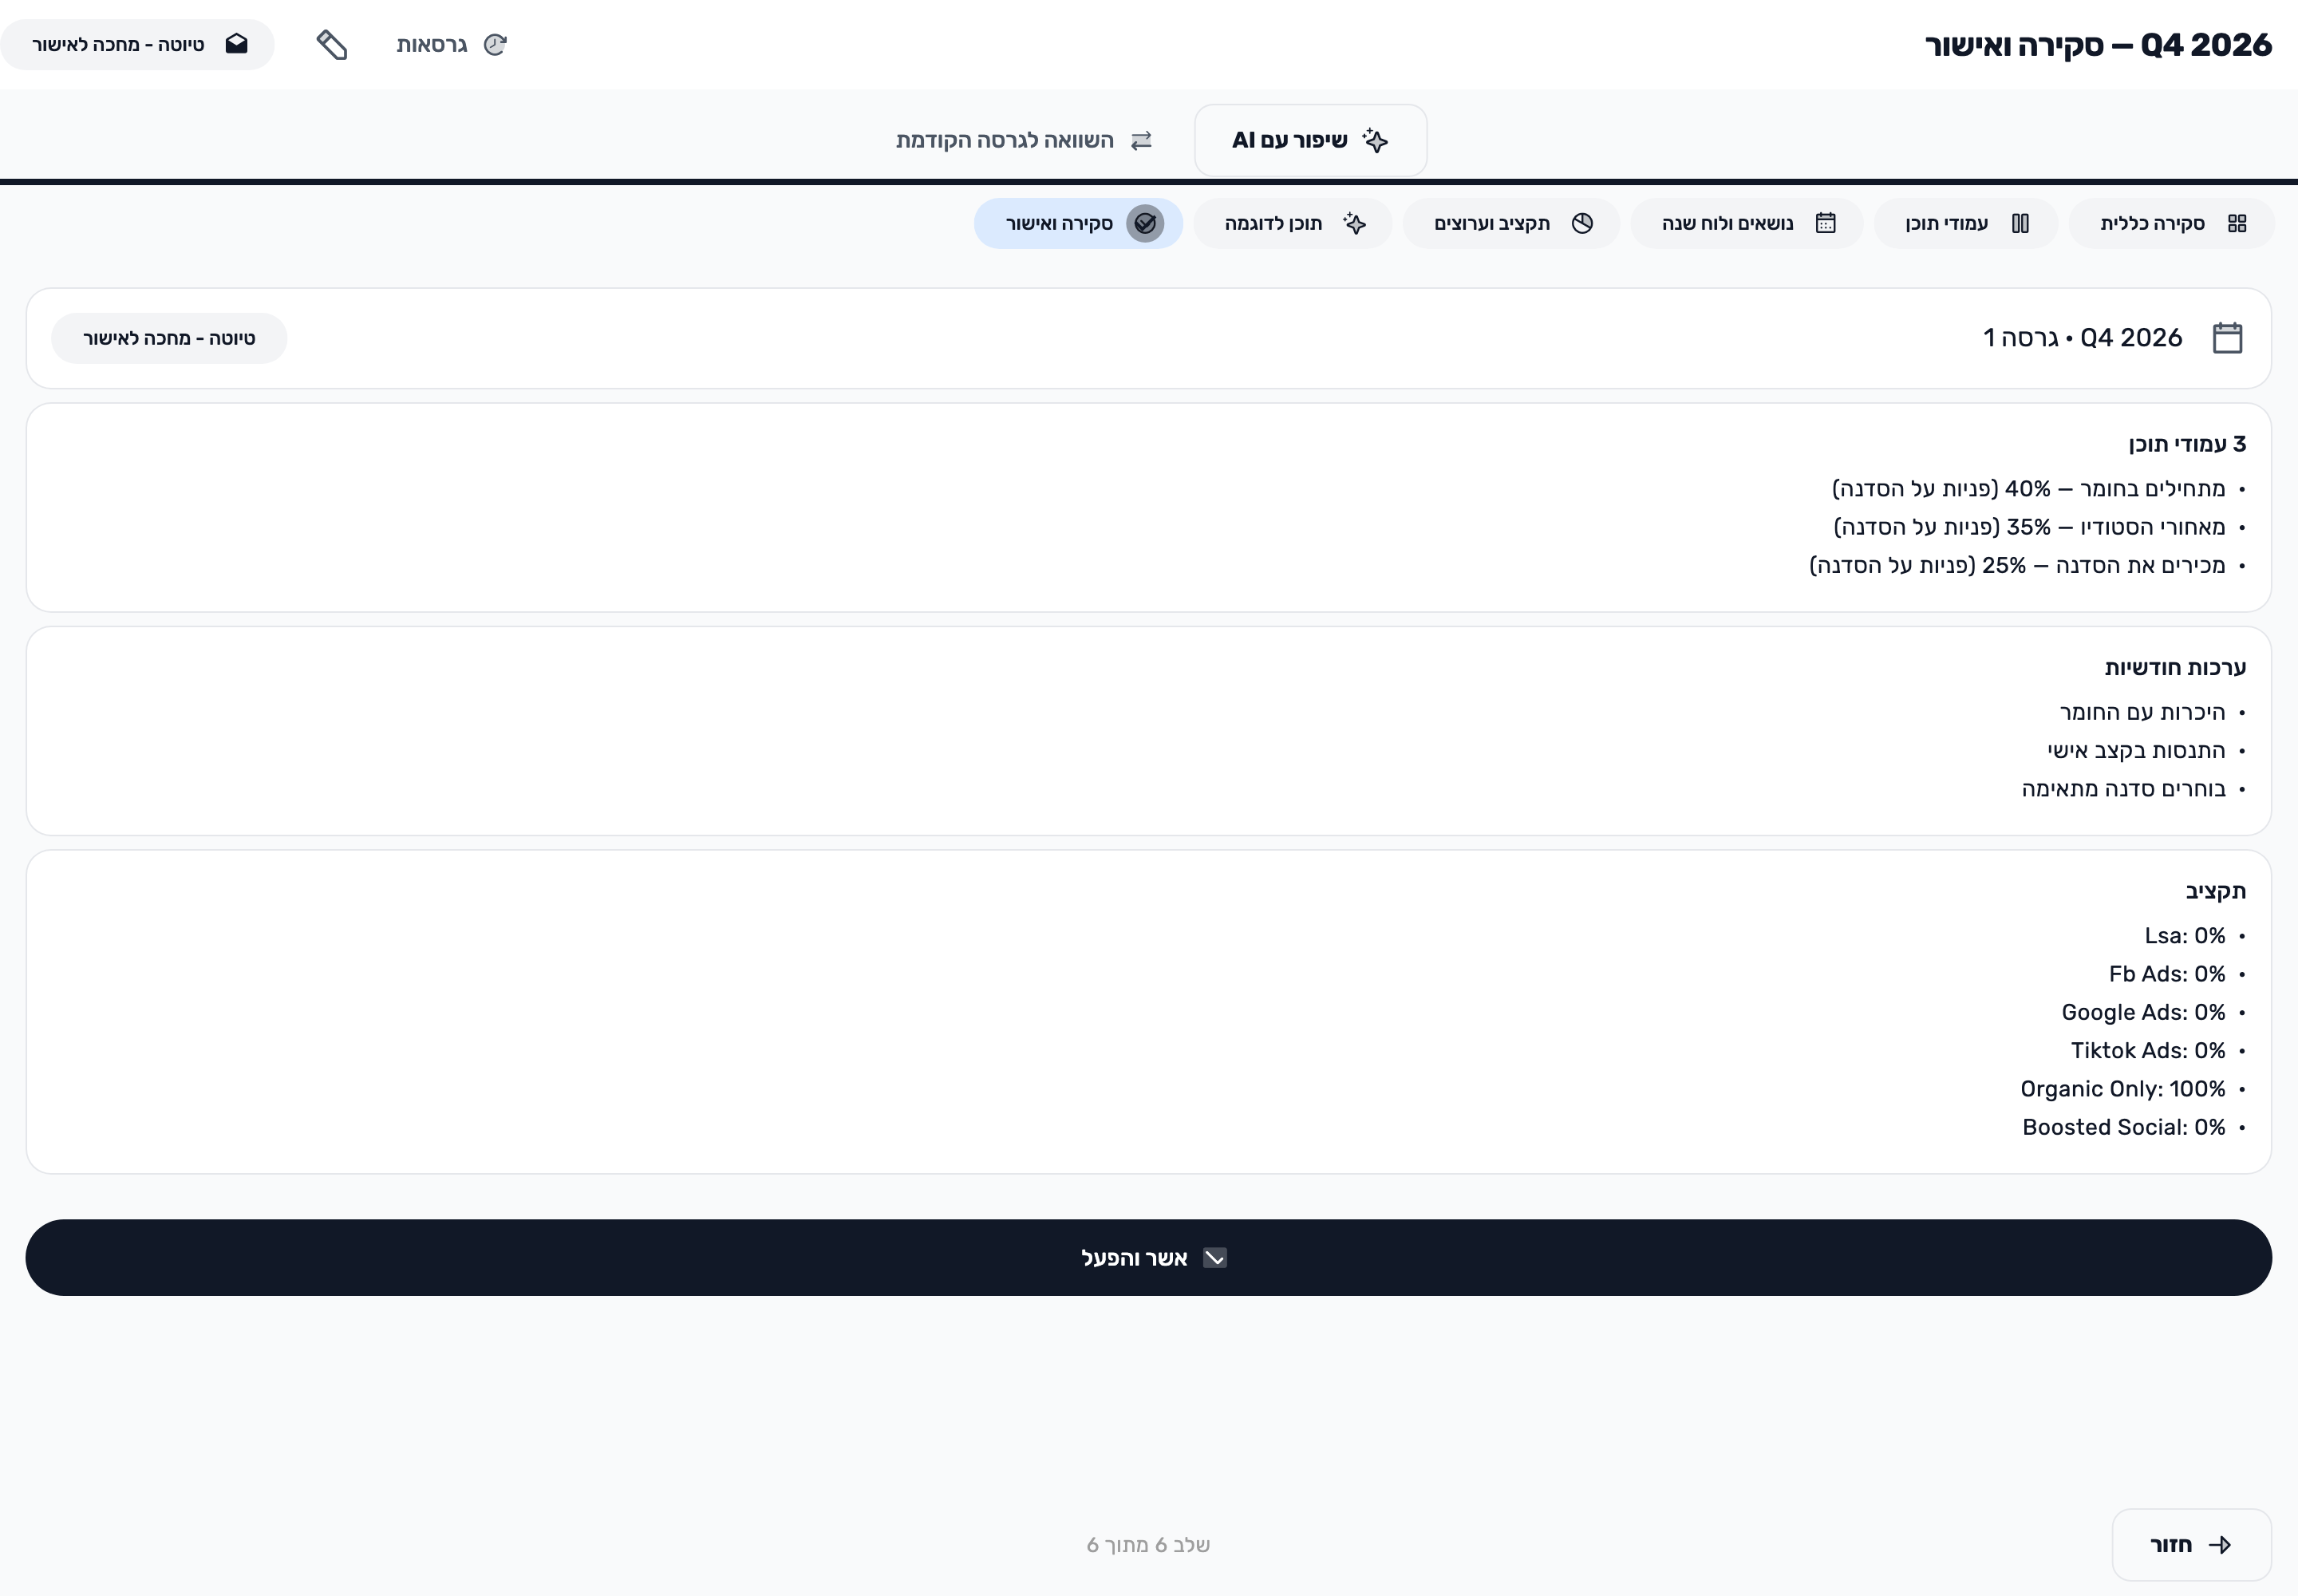Click the AI sparkle icon

1376,141
